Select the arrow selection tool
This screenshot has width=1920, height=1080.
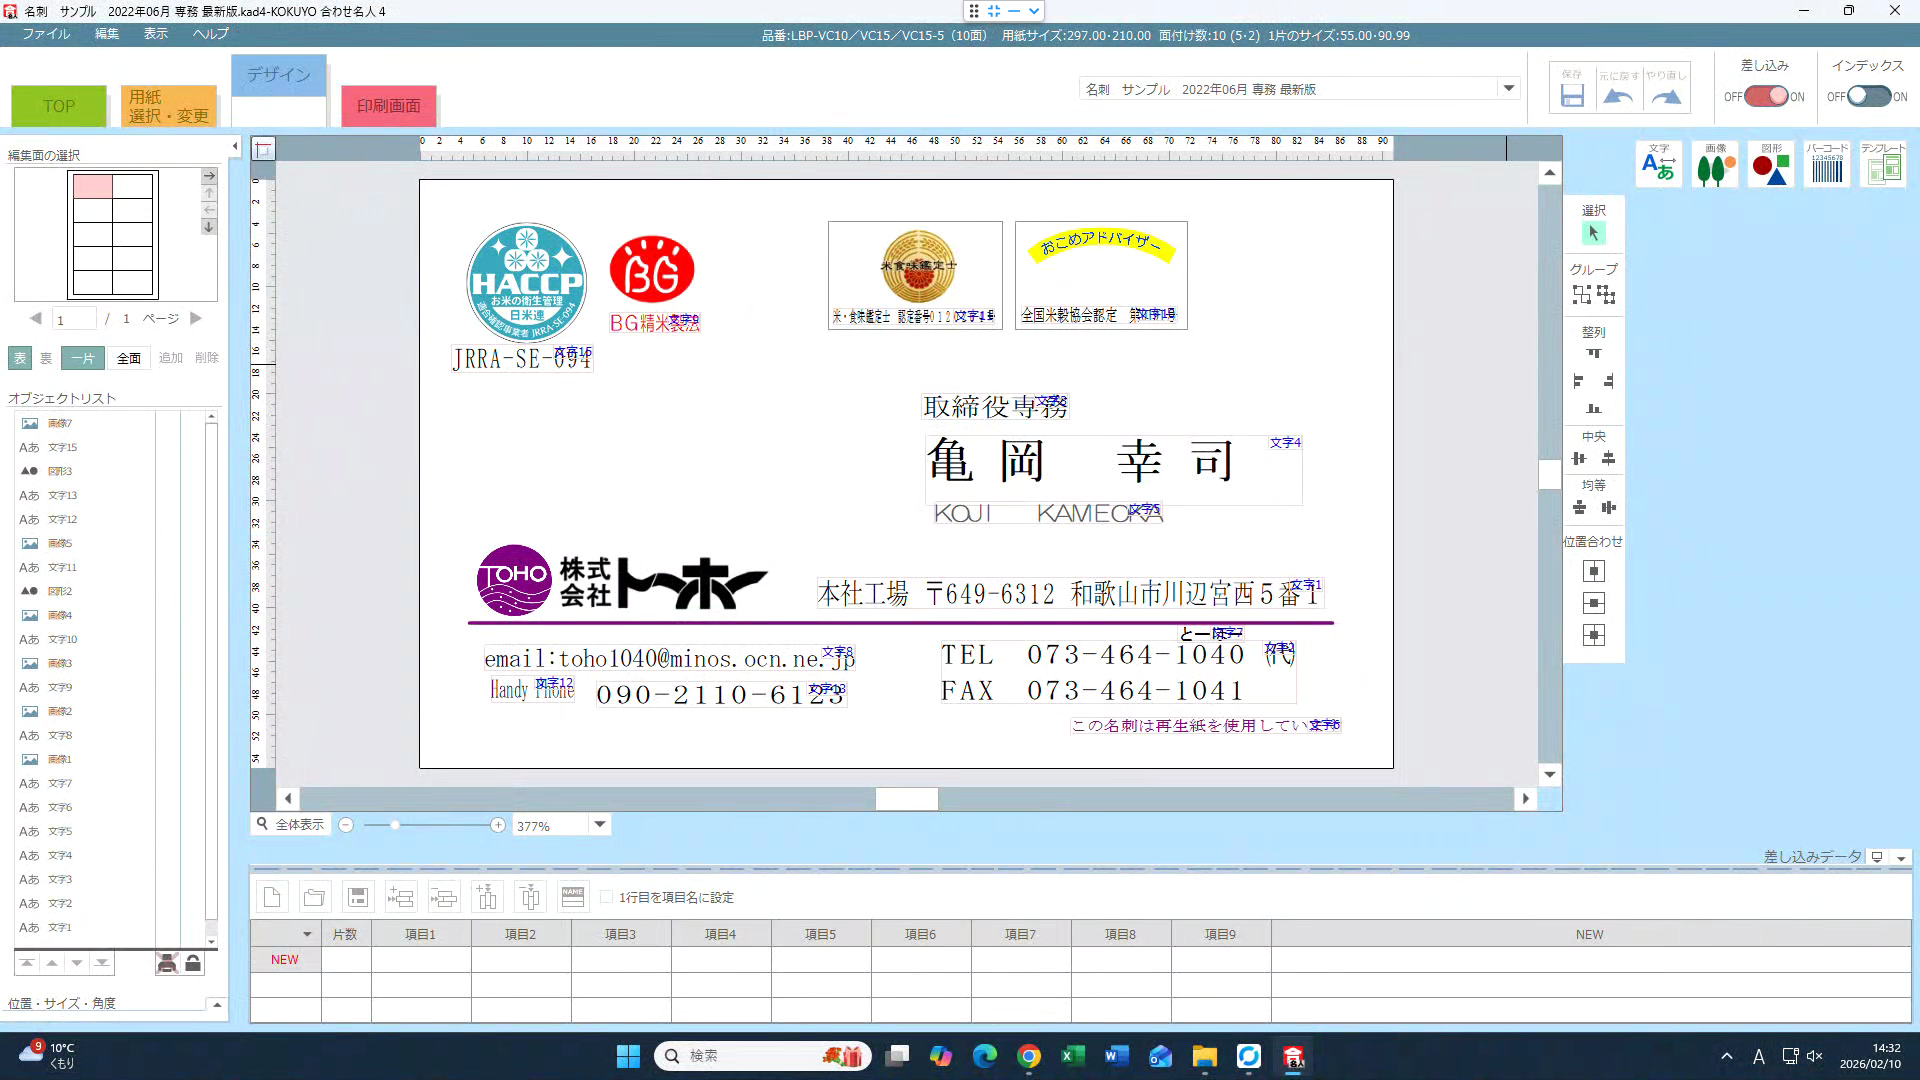(1593, 233)
